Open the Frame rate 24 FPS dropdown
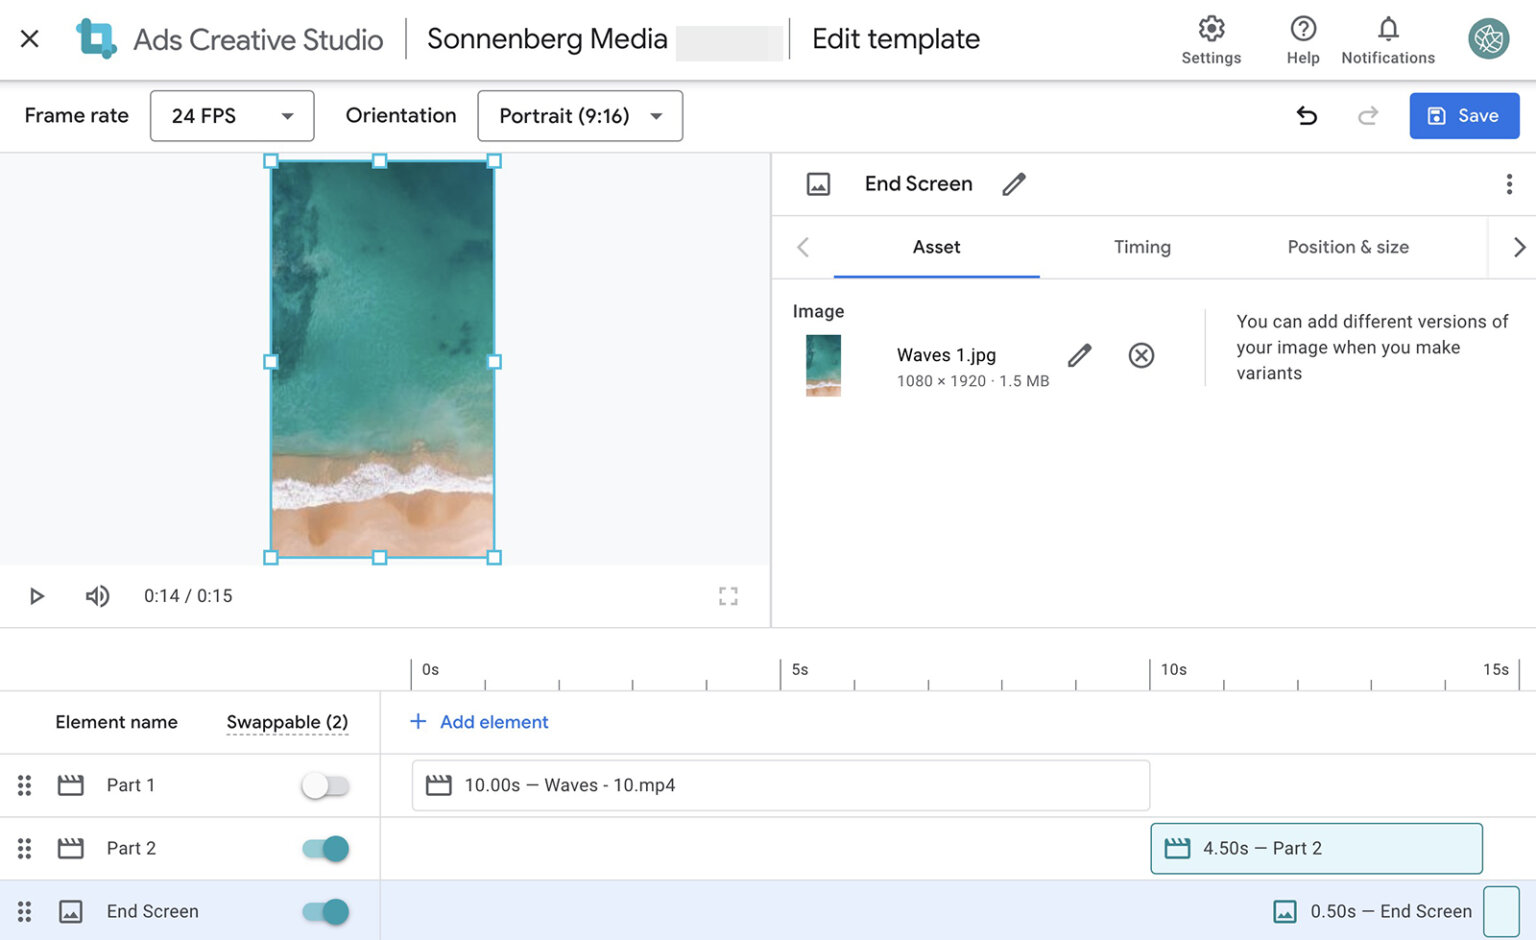This screenshot has width=1536, height=940. point(232,116)
